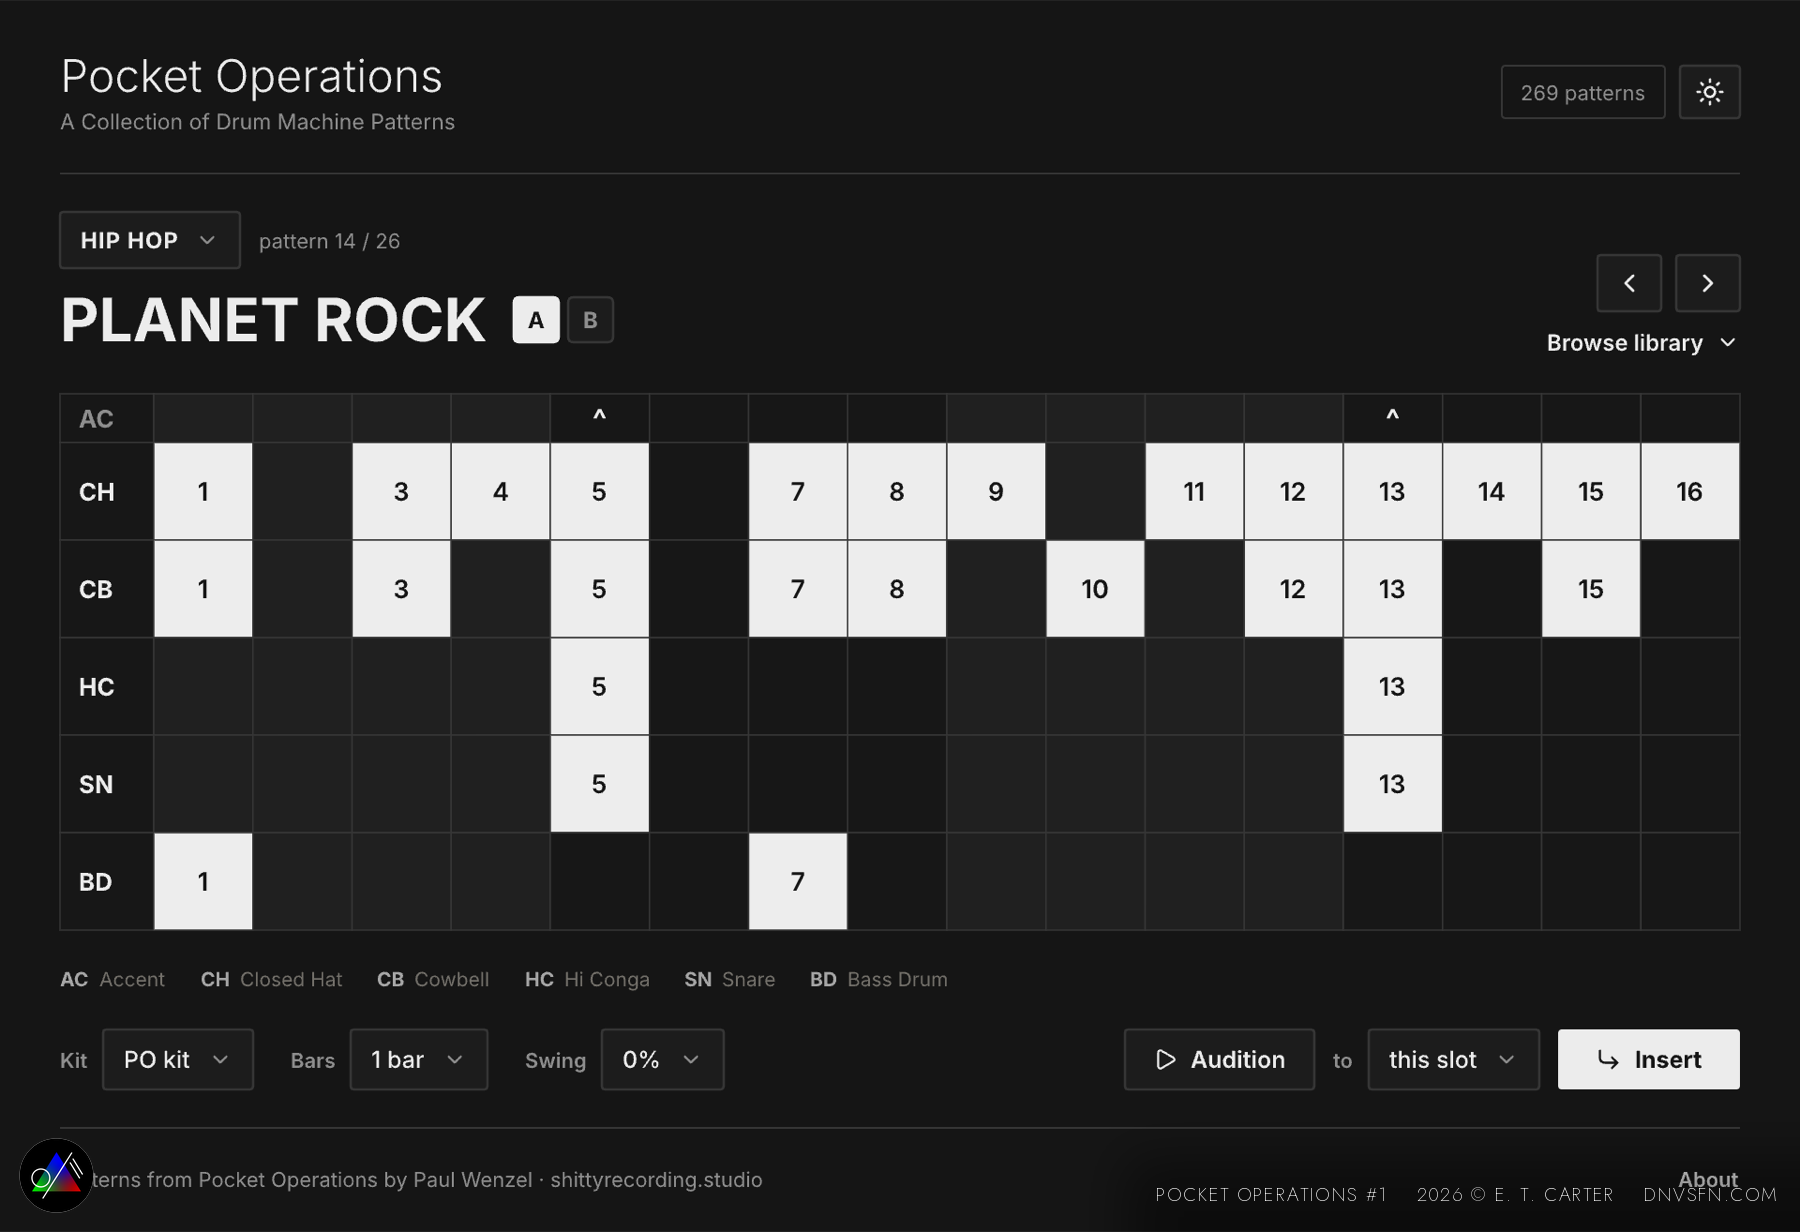Click the PLANET ROCK pattern title
Image resolution: width=1800 pixels, height=1232 pixels.
coord(273,320)
